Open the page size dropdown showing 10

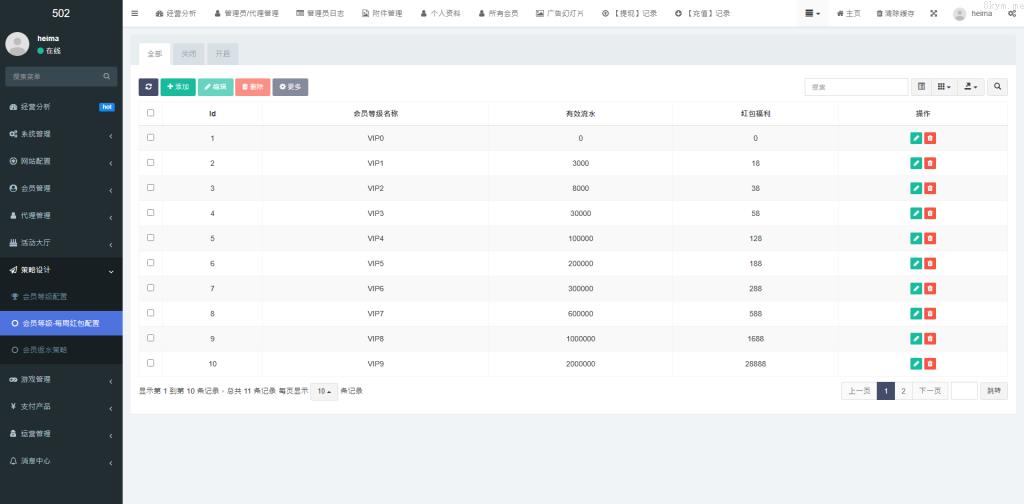(x=323, y=391)
